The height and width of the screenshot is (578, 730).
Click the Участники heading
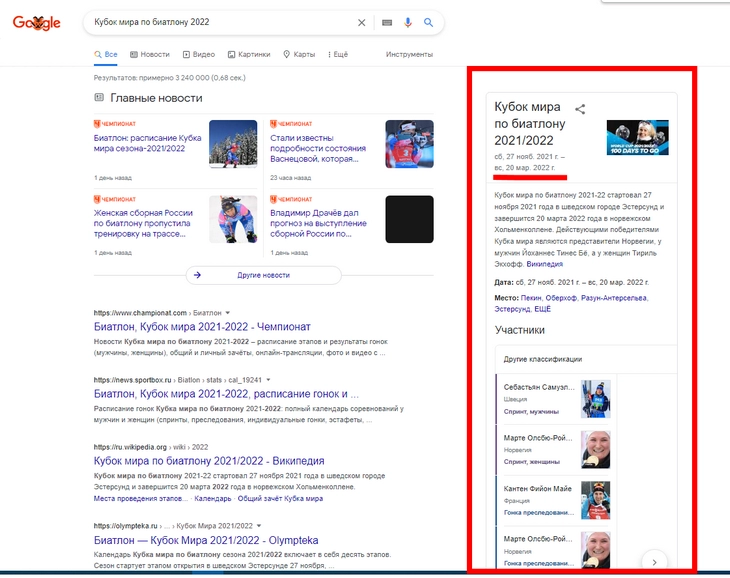click(x=520, y=330)
